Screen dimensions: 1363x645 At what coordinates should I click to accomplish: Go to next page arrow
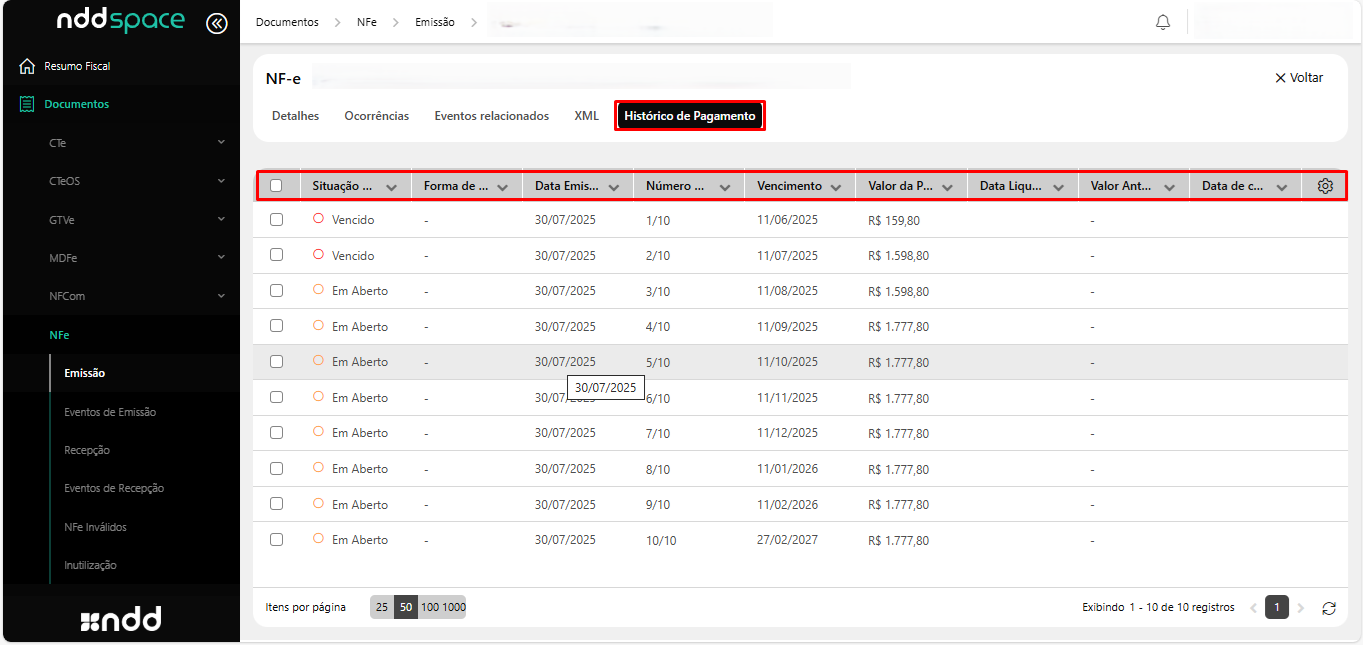point(1301,608)
